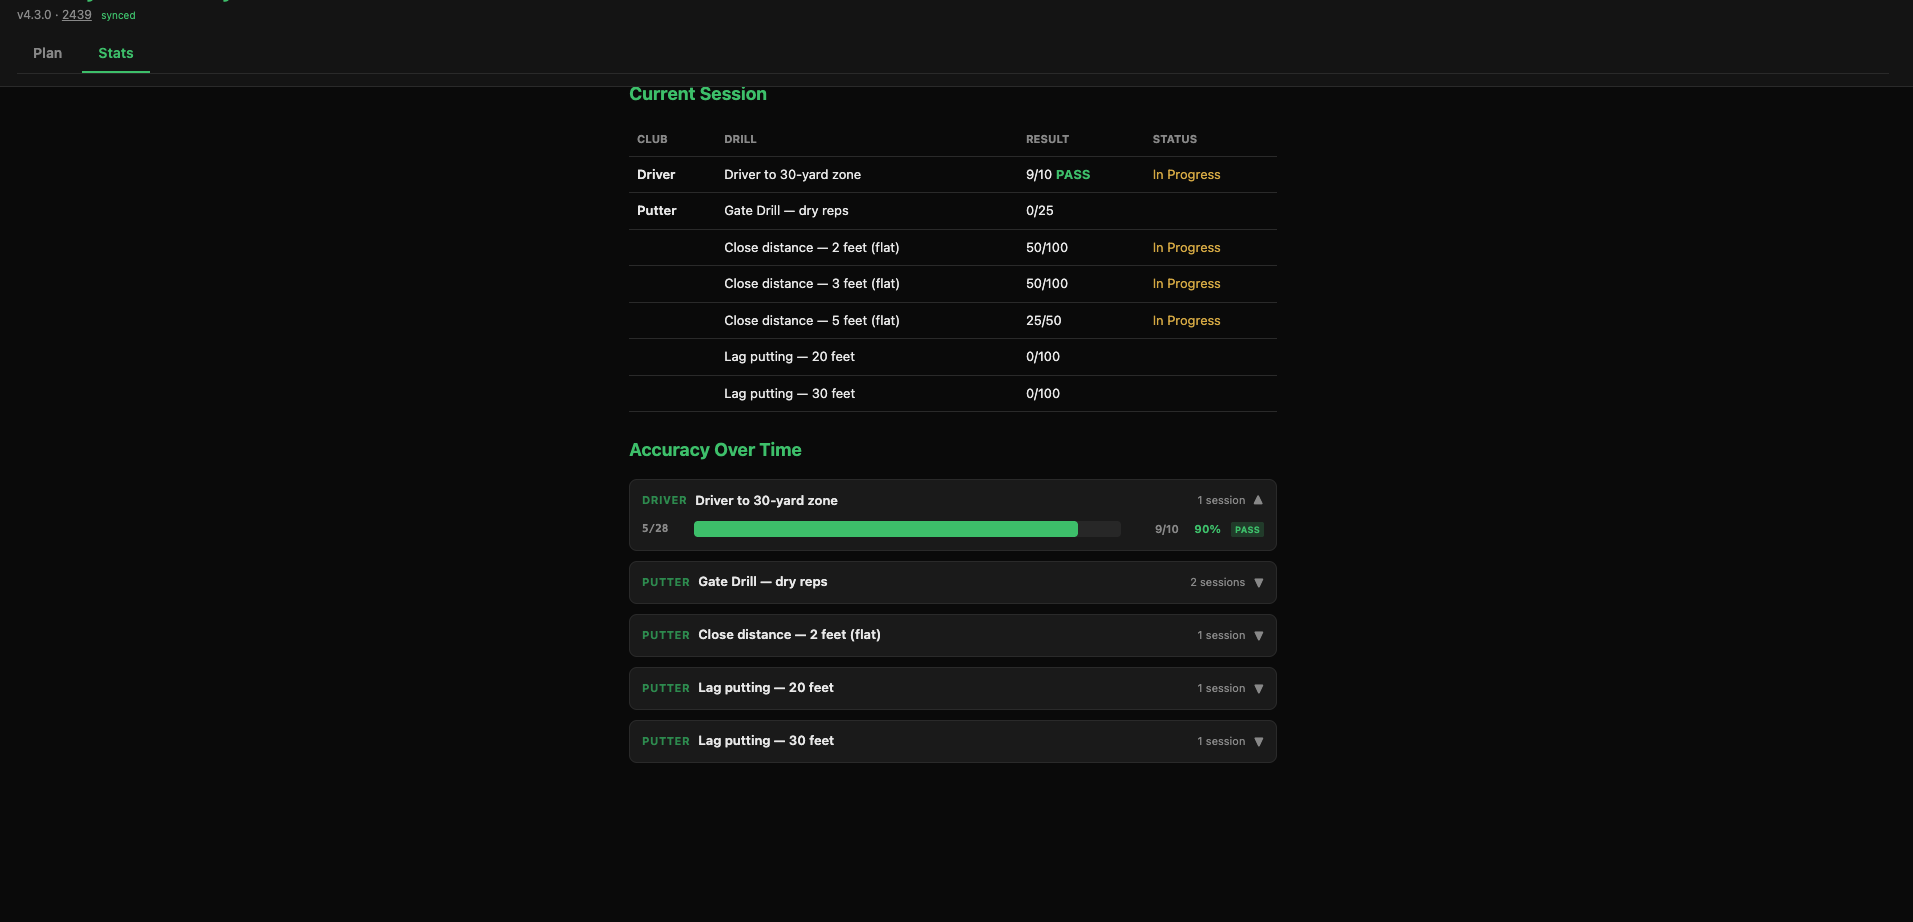The width and height of the screenshot is (1913, 922).
Task: Switch to the Plan tab
Action: [47, 53]
